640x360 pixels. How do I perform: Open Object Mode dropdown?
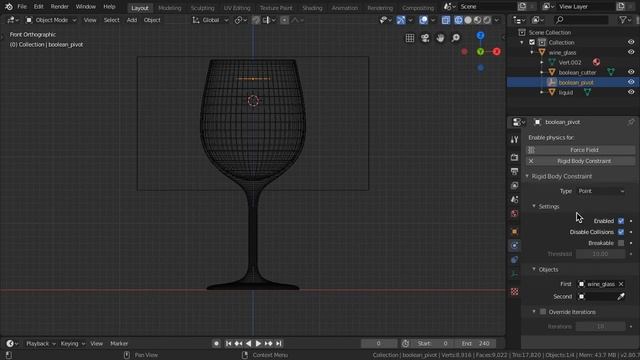[x=51, y=20]
